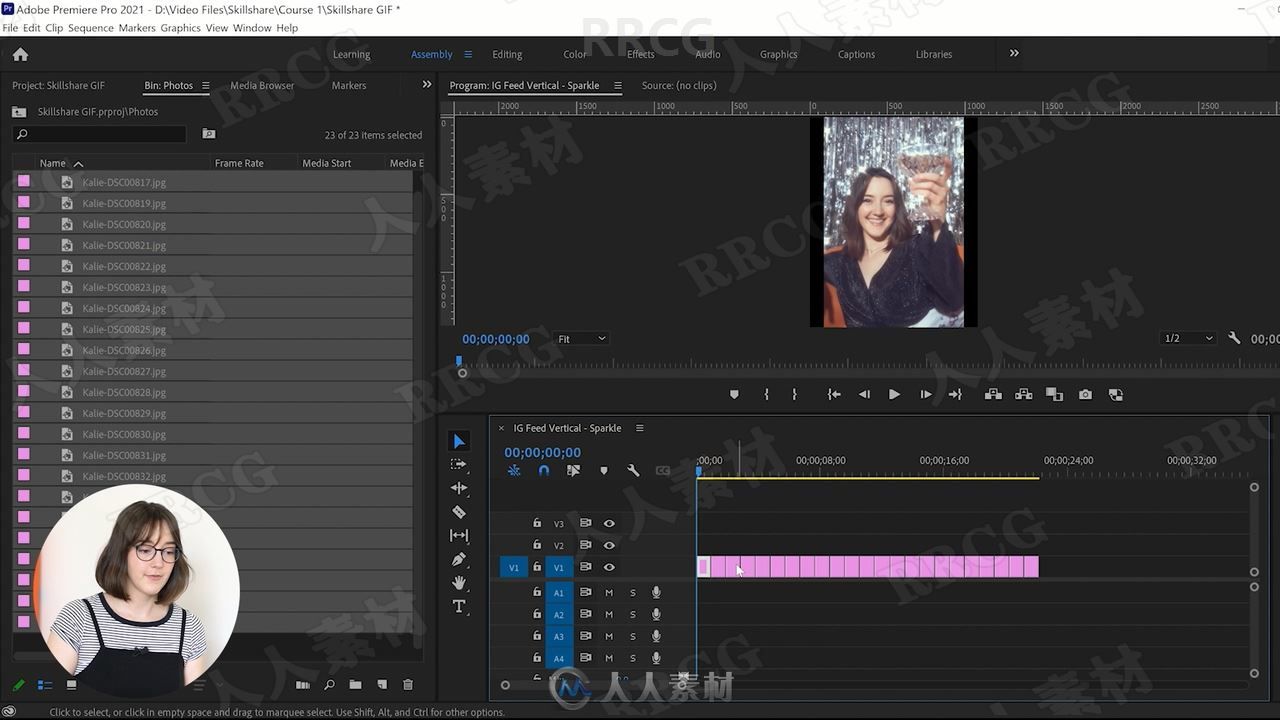
Task: Toggle lock on track V3
Action: tap(537, 523)
